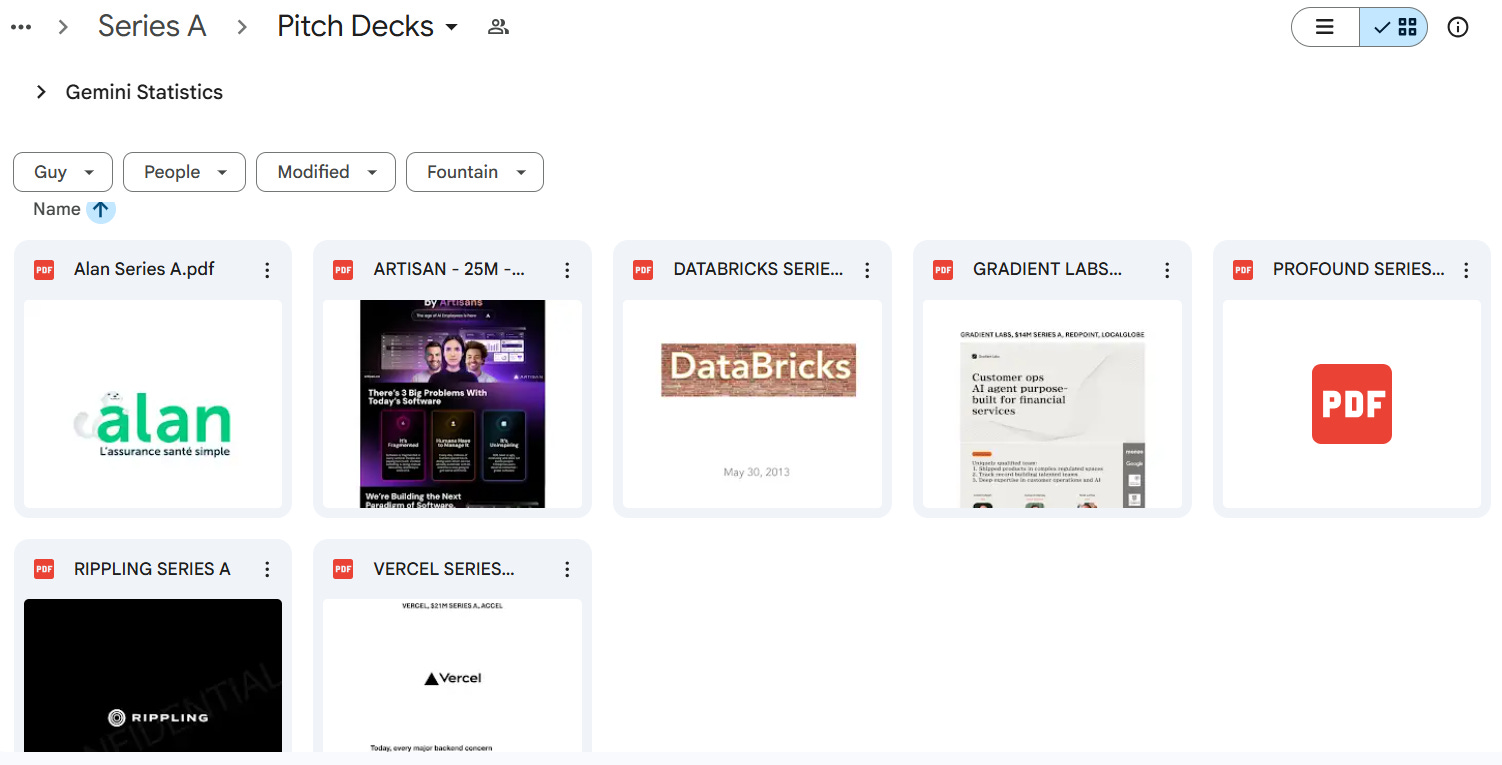The height and width of the screenshot is (765, 1502).
Task: Open the Modified filter dropdown
Action: [326, 172]
